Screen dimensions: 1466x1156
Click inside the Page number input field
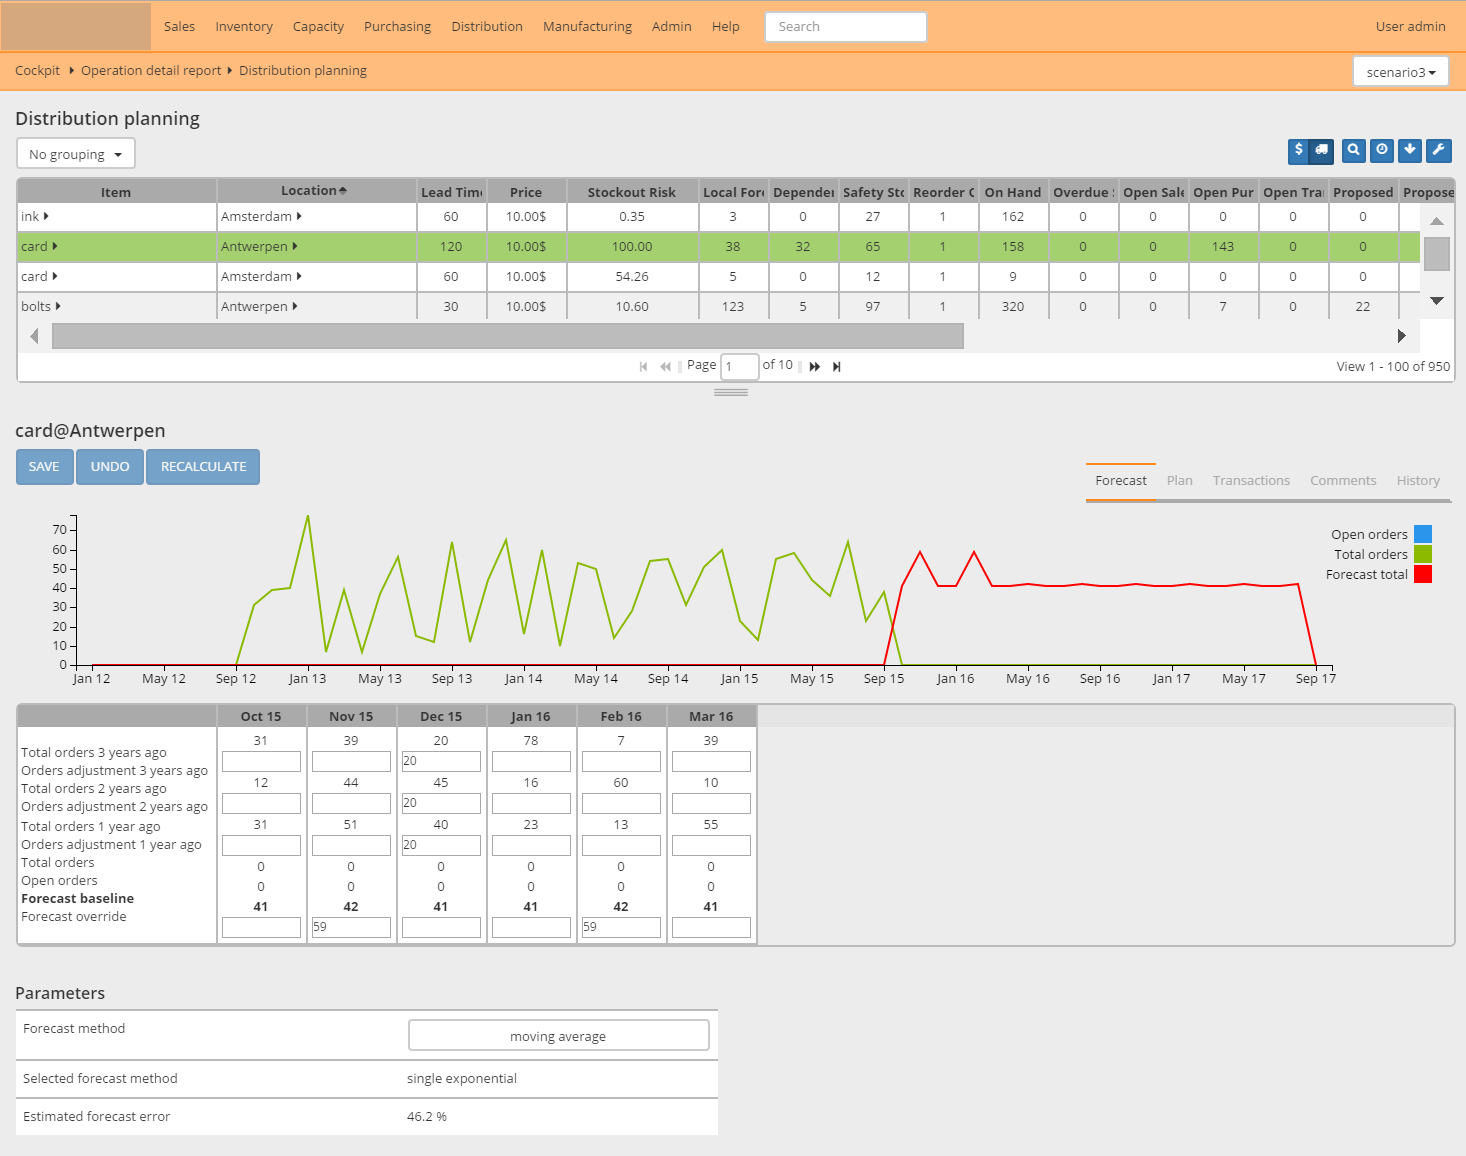tap(739, 366)
